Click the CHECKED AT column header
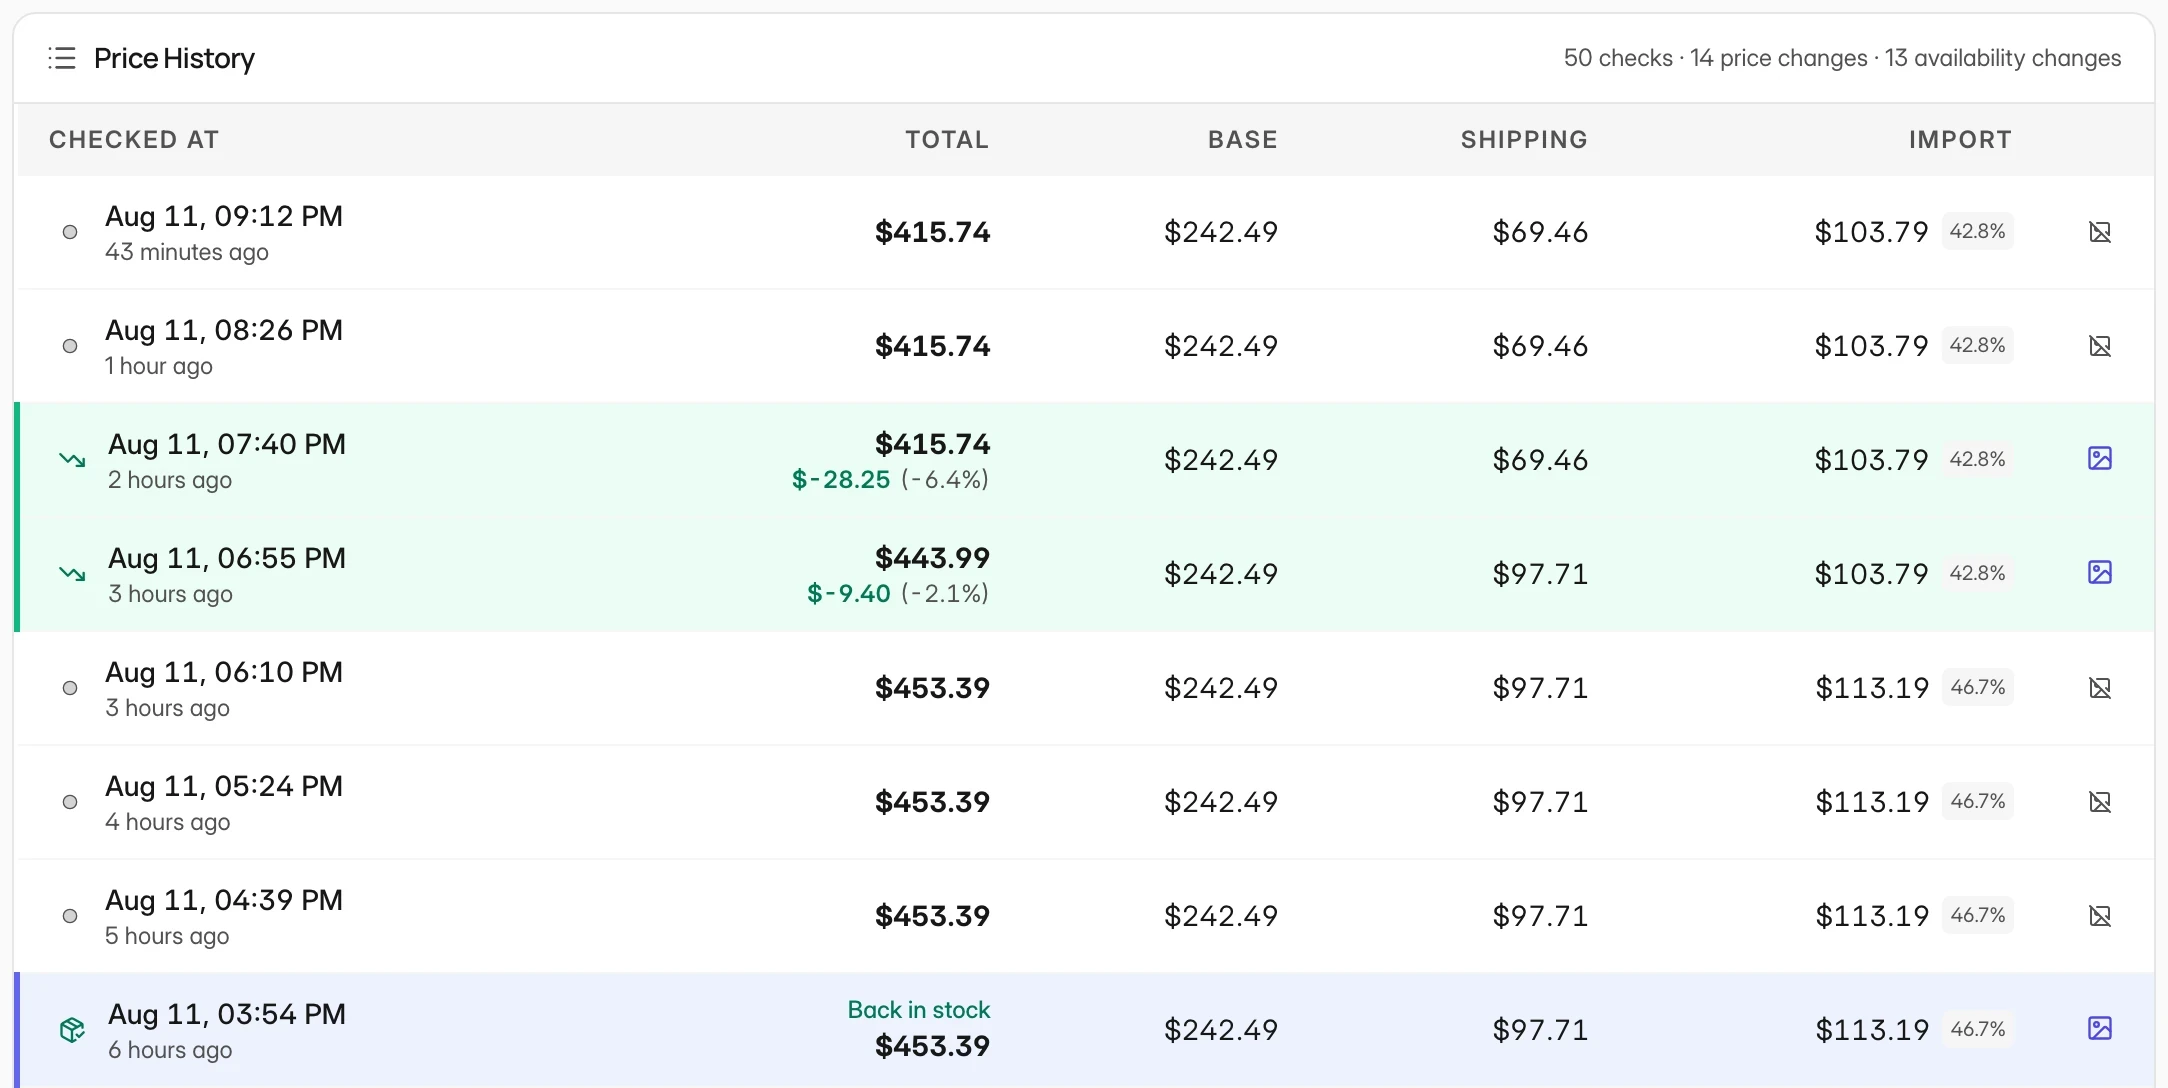 (x=134, y=140)
